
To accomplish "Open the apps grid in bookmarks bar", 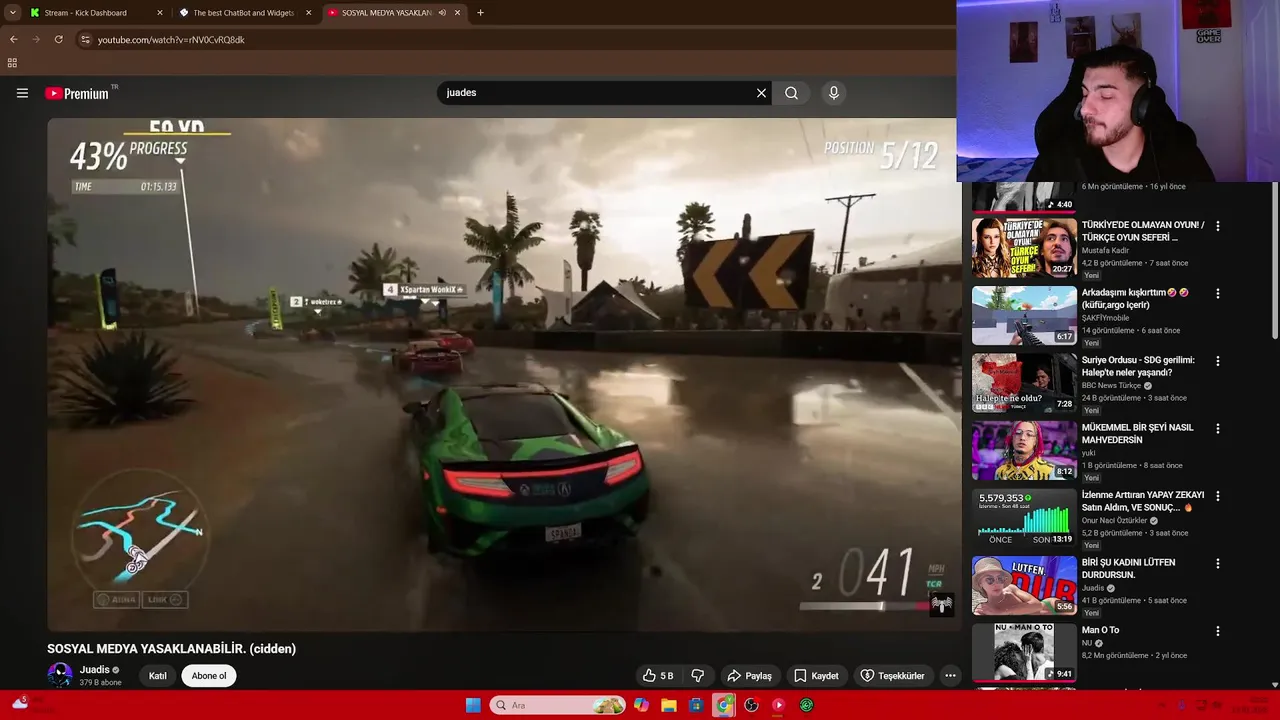I will (x=12, y=63).
